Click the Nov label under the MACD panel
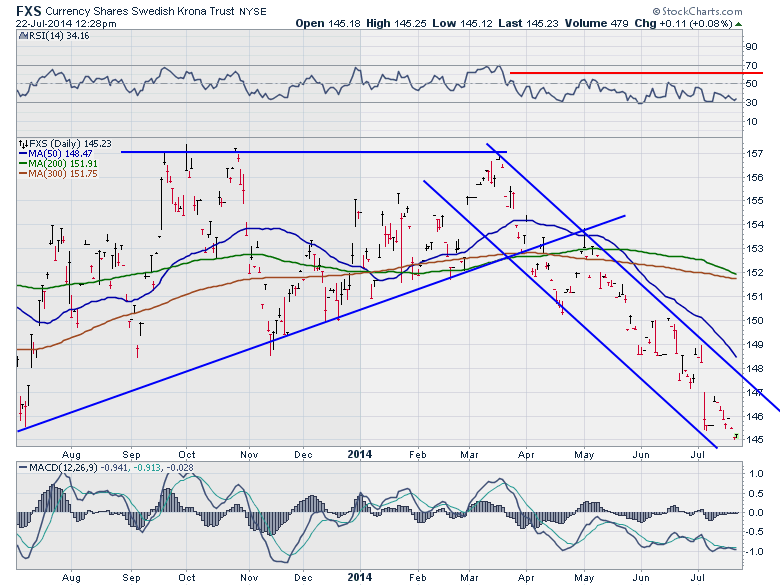The height and width of the screenshot is (586, 780). 249,578
